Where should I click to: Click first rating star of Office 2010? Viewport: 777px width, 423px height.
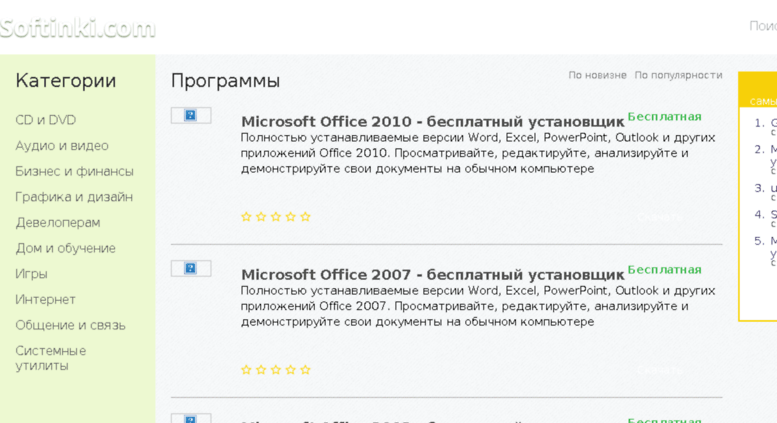[246, 216]
